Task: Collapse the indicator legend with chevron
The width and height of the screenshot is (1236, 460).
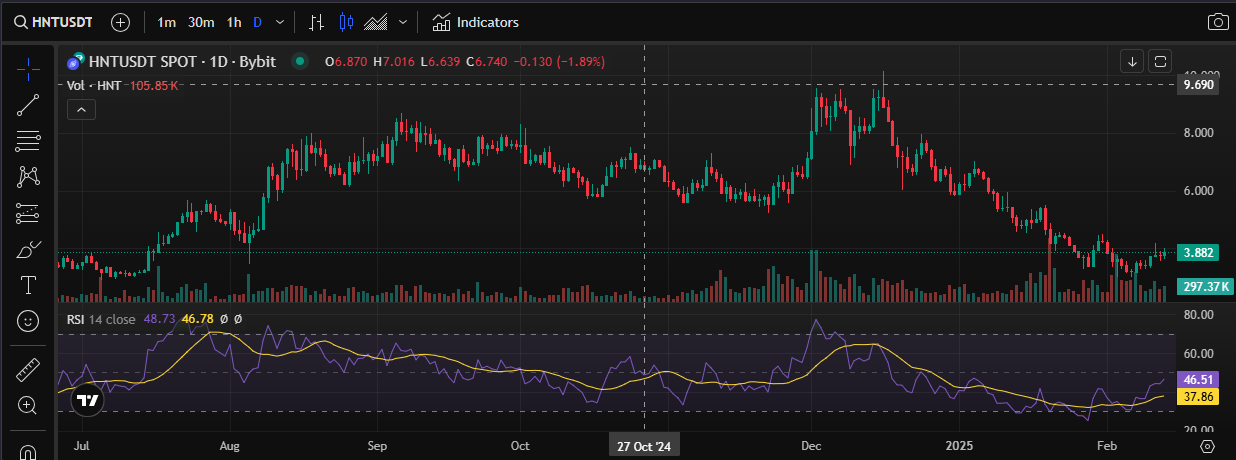Action: coord(81,110)
